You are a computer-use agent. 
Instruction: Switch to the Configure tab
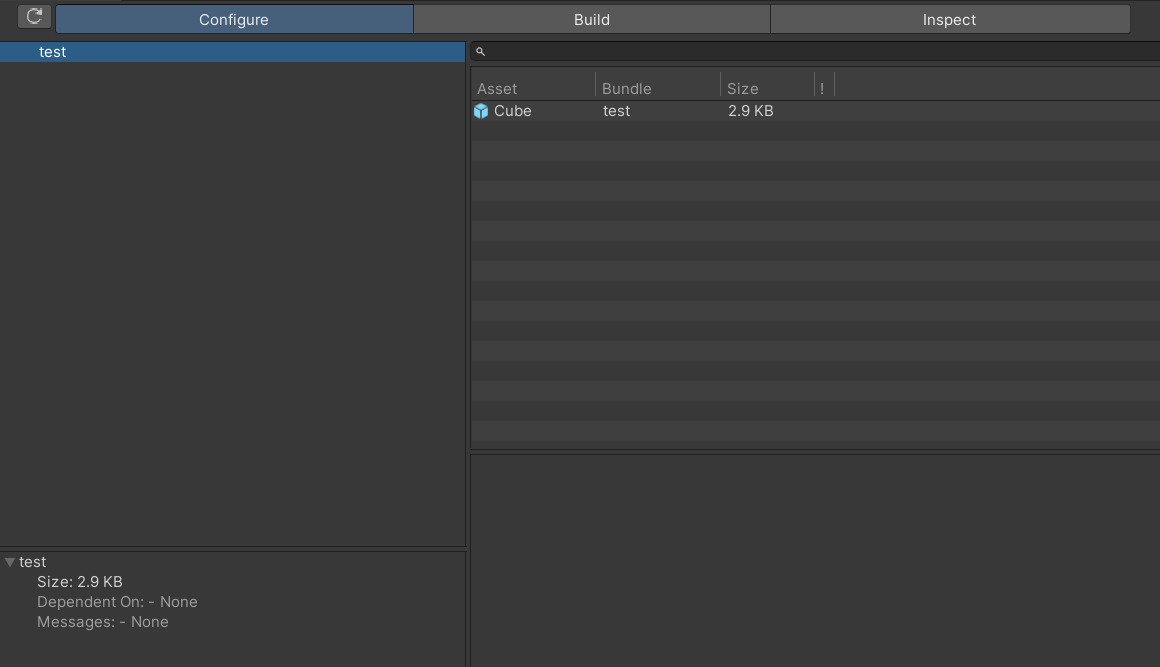[234, 19]
